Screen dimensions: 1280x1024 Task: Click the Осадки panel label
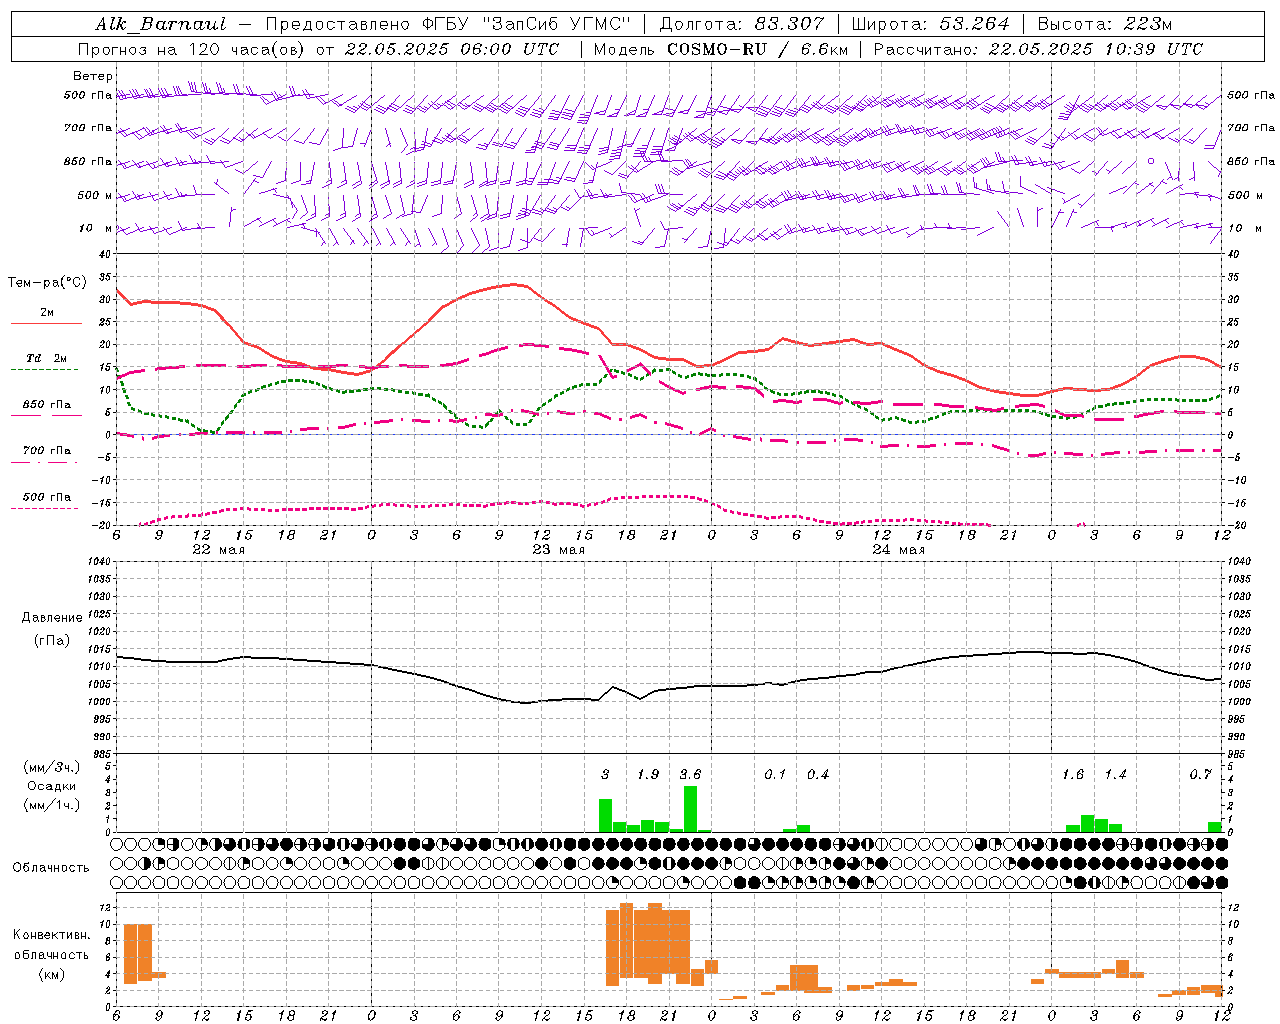(x=51, y=786)
